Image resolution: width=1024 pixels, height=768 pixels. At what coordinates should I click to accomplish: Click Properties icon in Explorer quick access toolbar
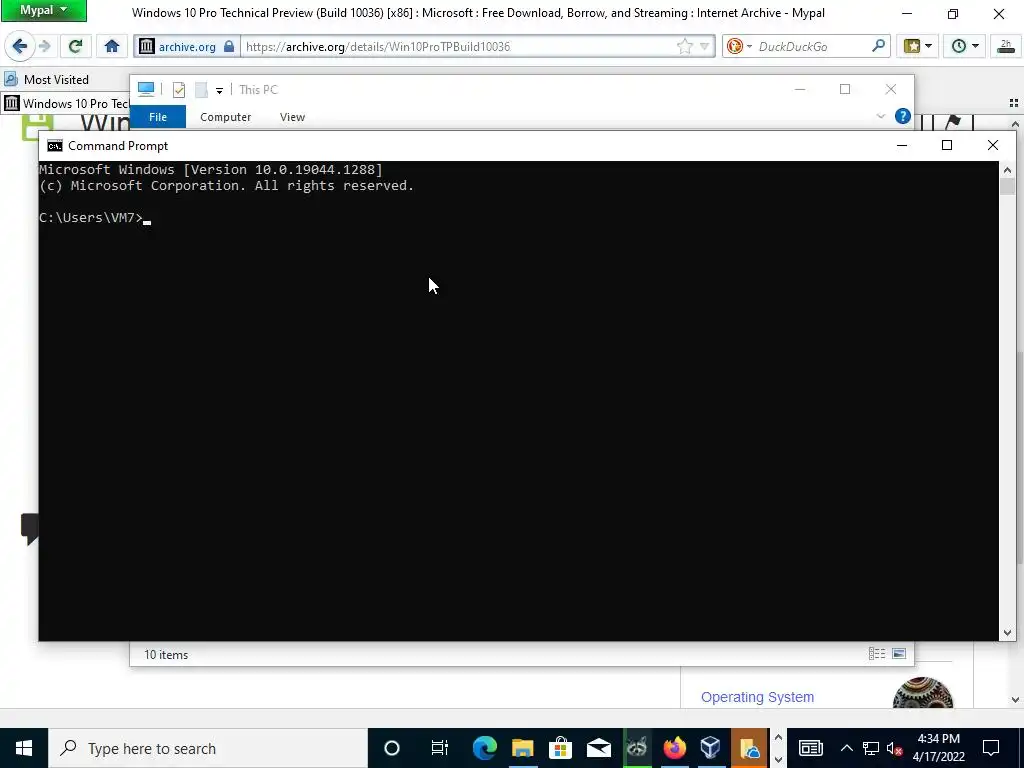tap(178, 89)
